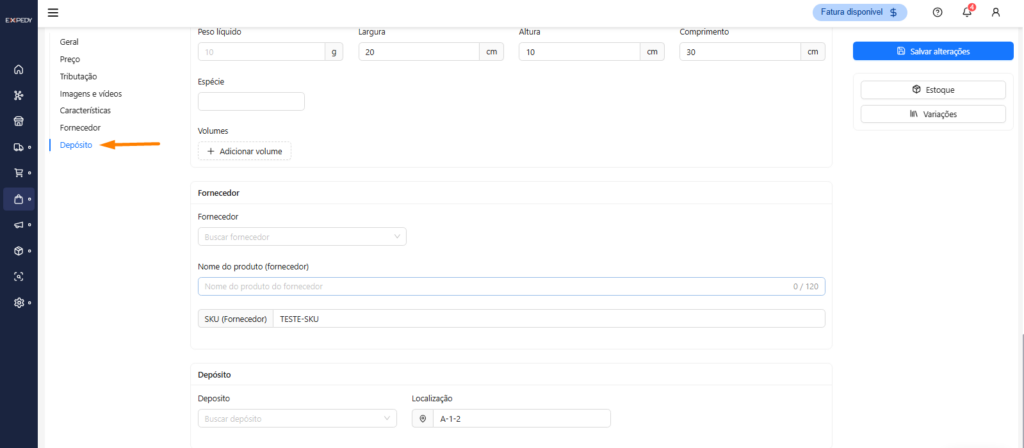Open the box inventory icon in sidebar

pyautogui.click(x=18, y=251)
